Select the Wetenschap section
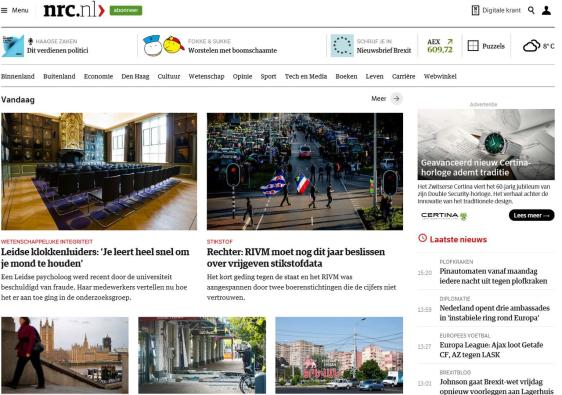The height and width of the screenshot is (395, 562). point(206,76)
